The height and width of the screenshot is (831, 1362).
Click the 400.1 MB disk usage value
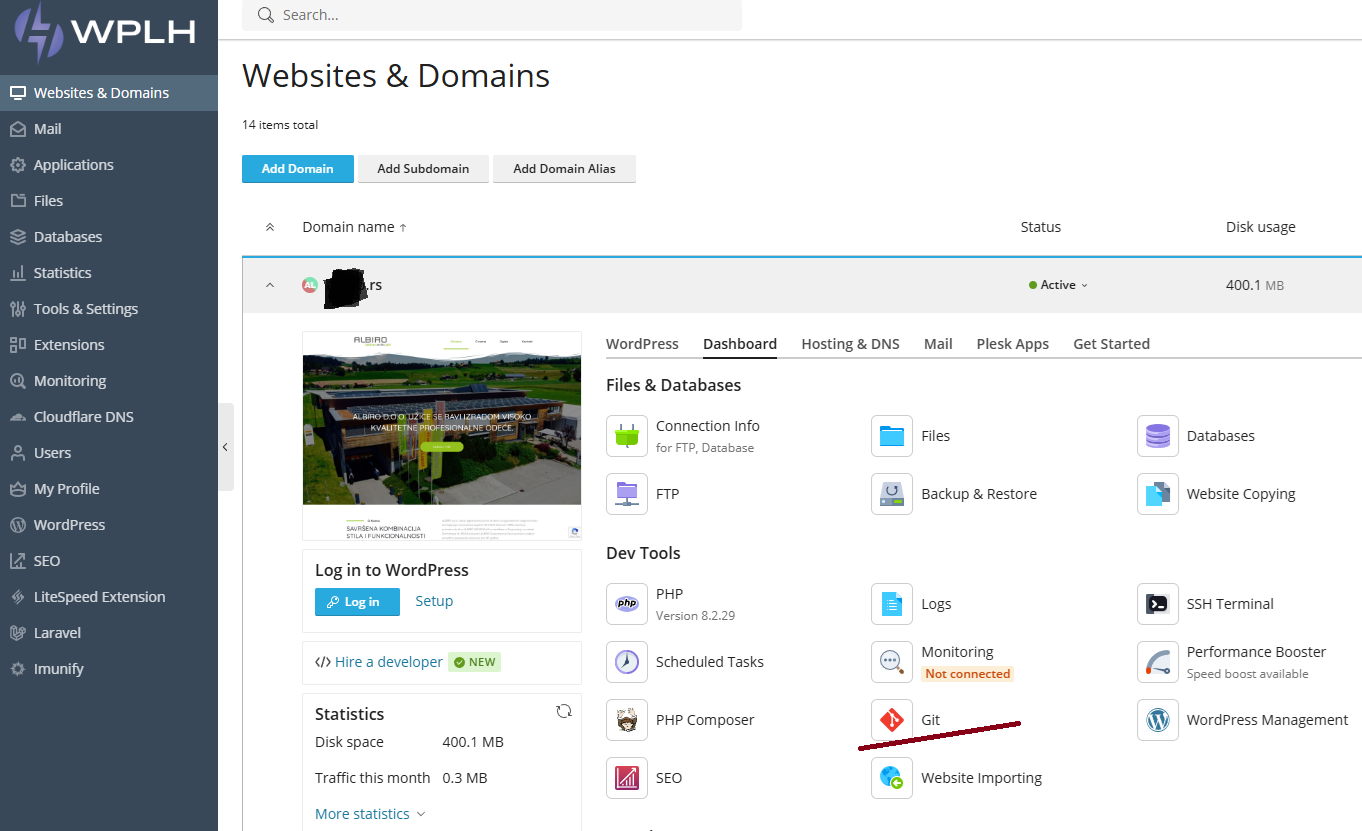tap(1255, 285)
